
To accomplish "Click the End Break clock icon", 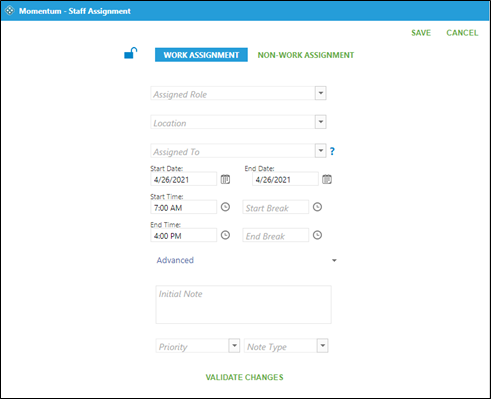I will [x=317, y=235].
